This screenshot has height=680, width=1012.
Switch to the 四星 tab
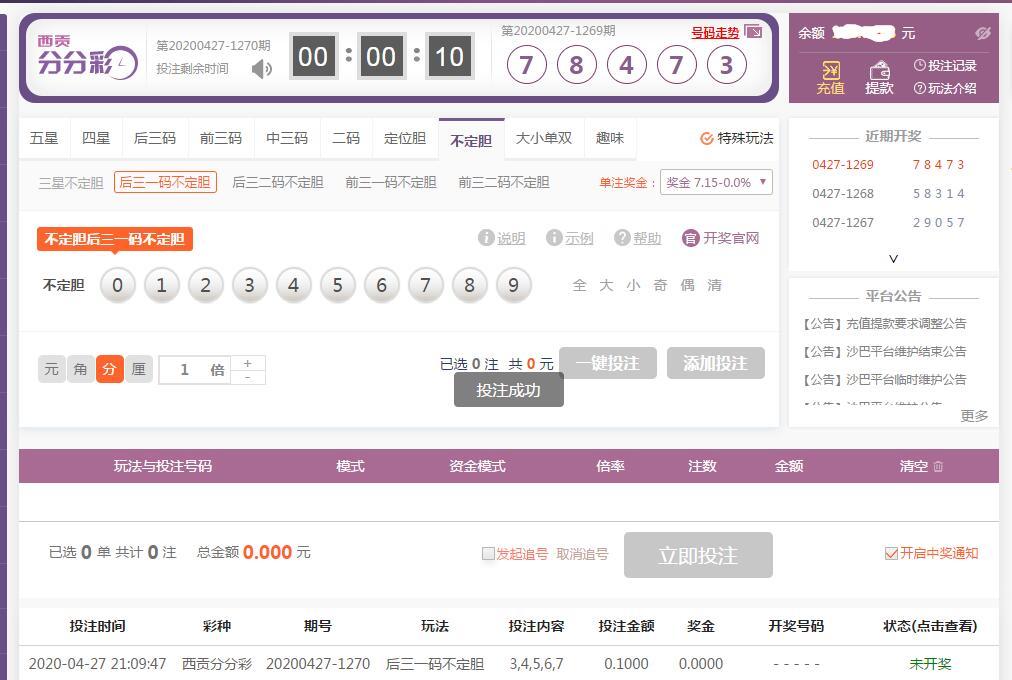[x=96, y=138]
